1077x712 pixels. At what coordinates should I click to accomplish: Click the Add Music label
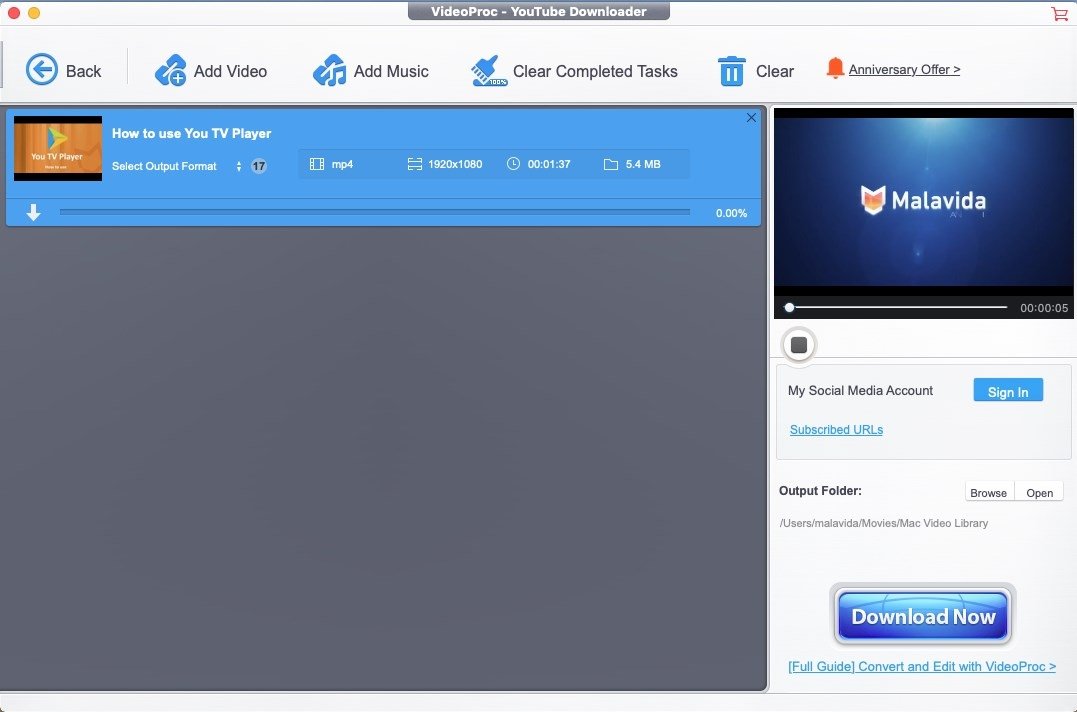click(x=391, y=71)
